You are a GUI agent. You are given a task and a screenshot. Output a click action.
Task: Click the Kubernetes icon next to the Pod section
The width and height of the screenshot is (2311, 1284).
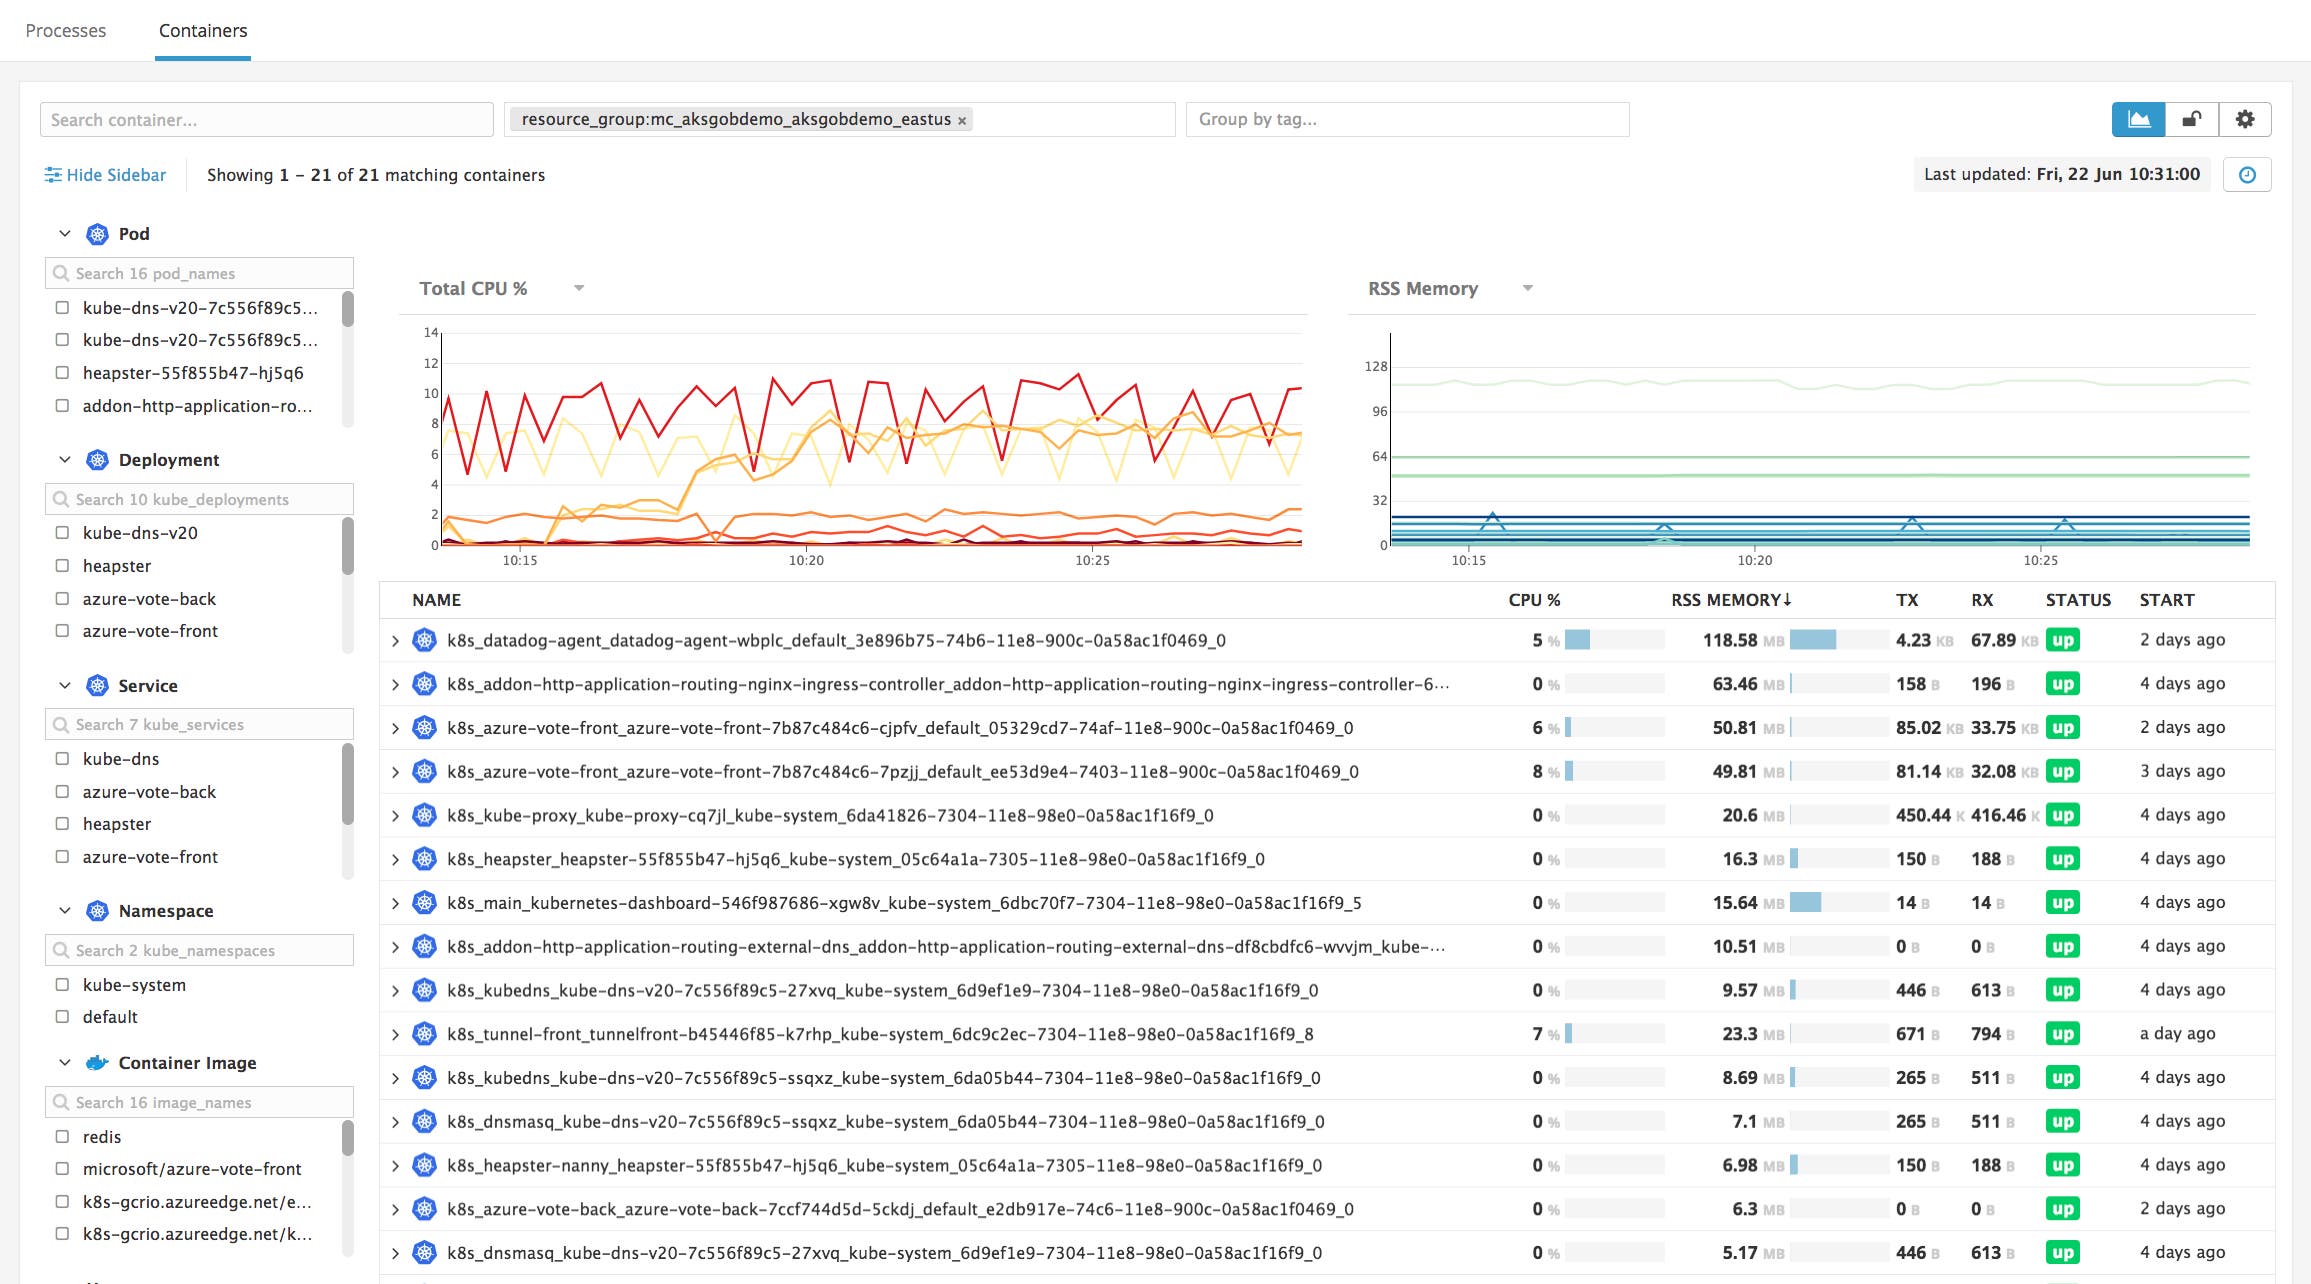pos(97,233)
